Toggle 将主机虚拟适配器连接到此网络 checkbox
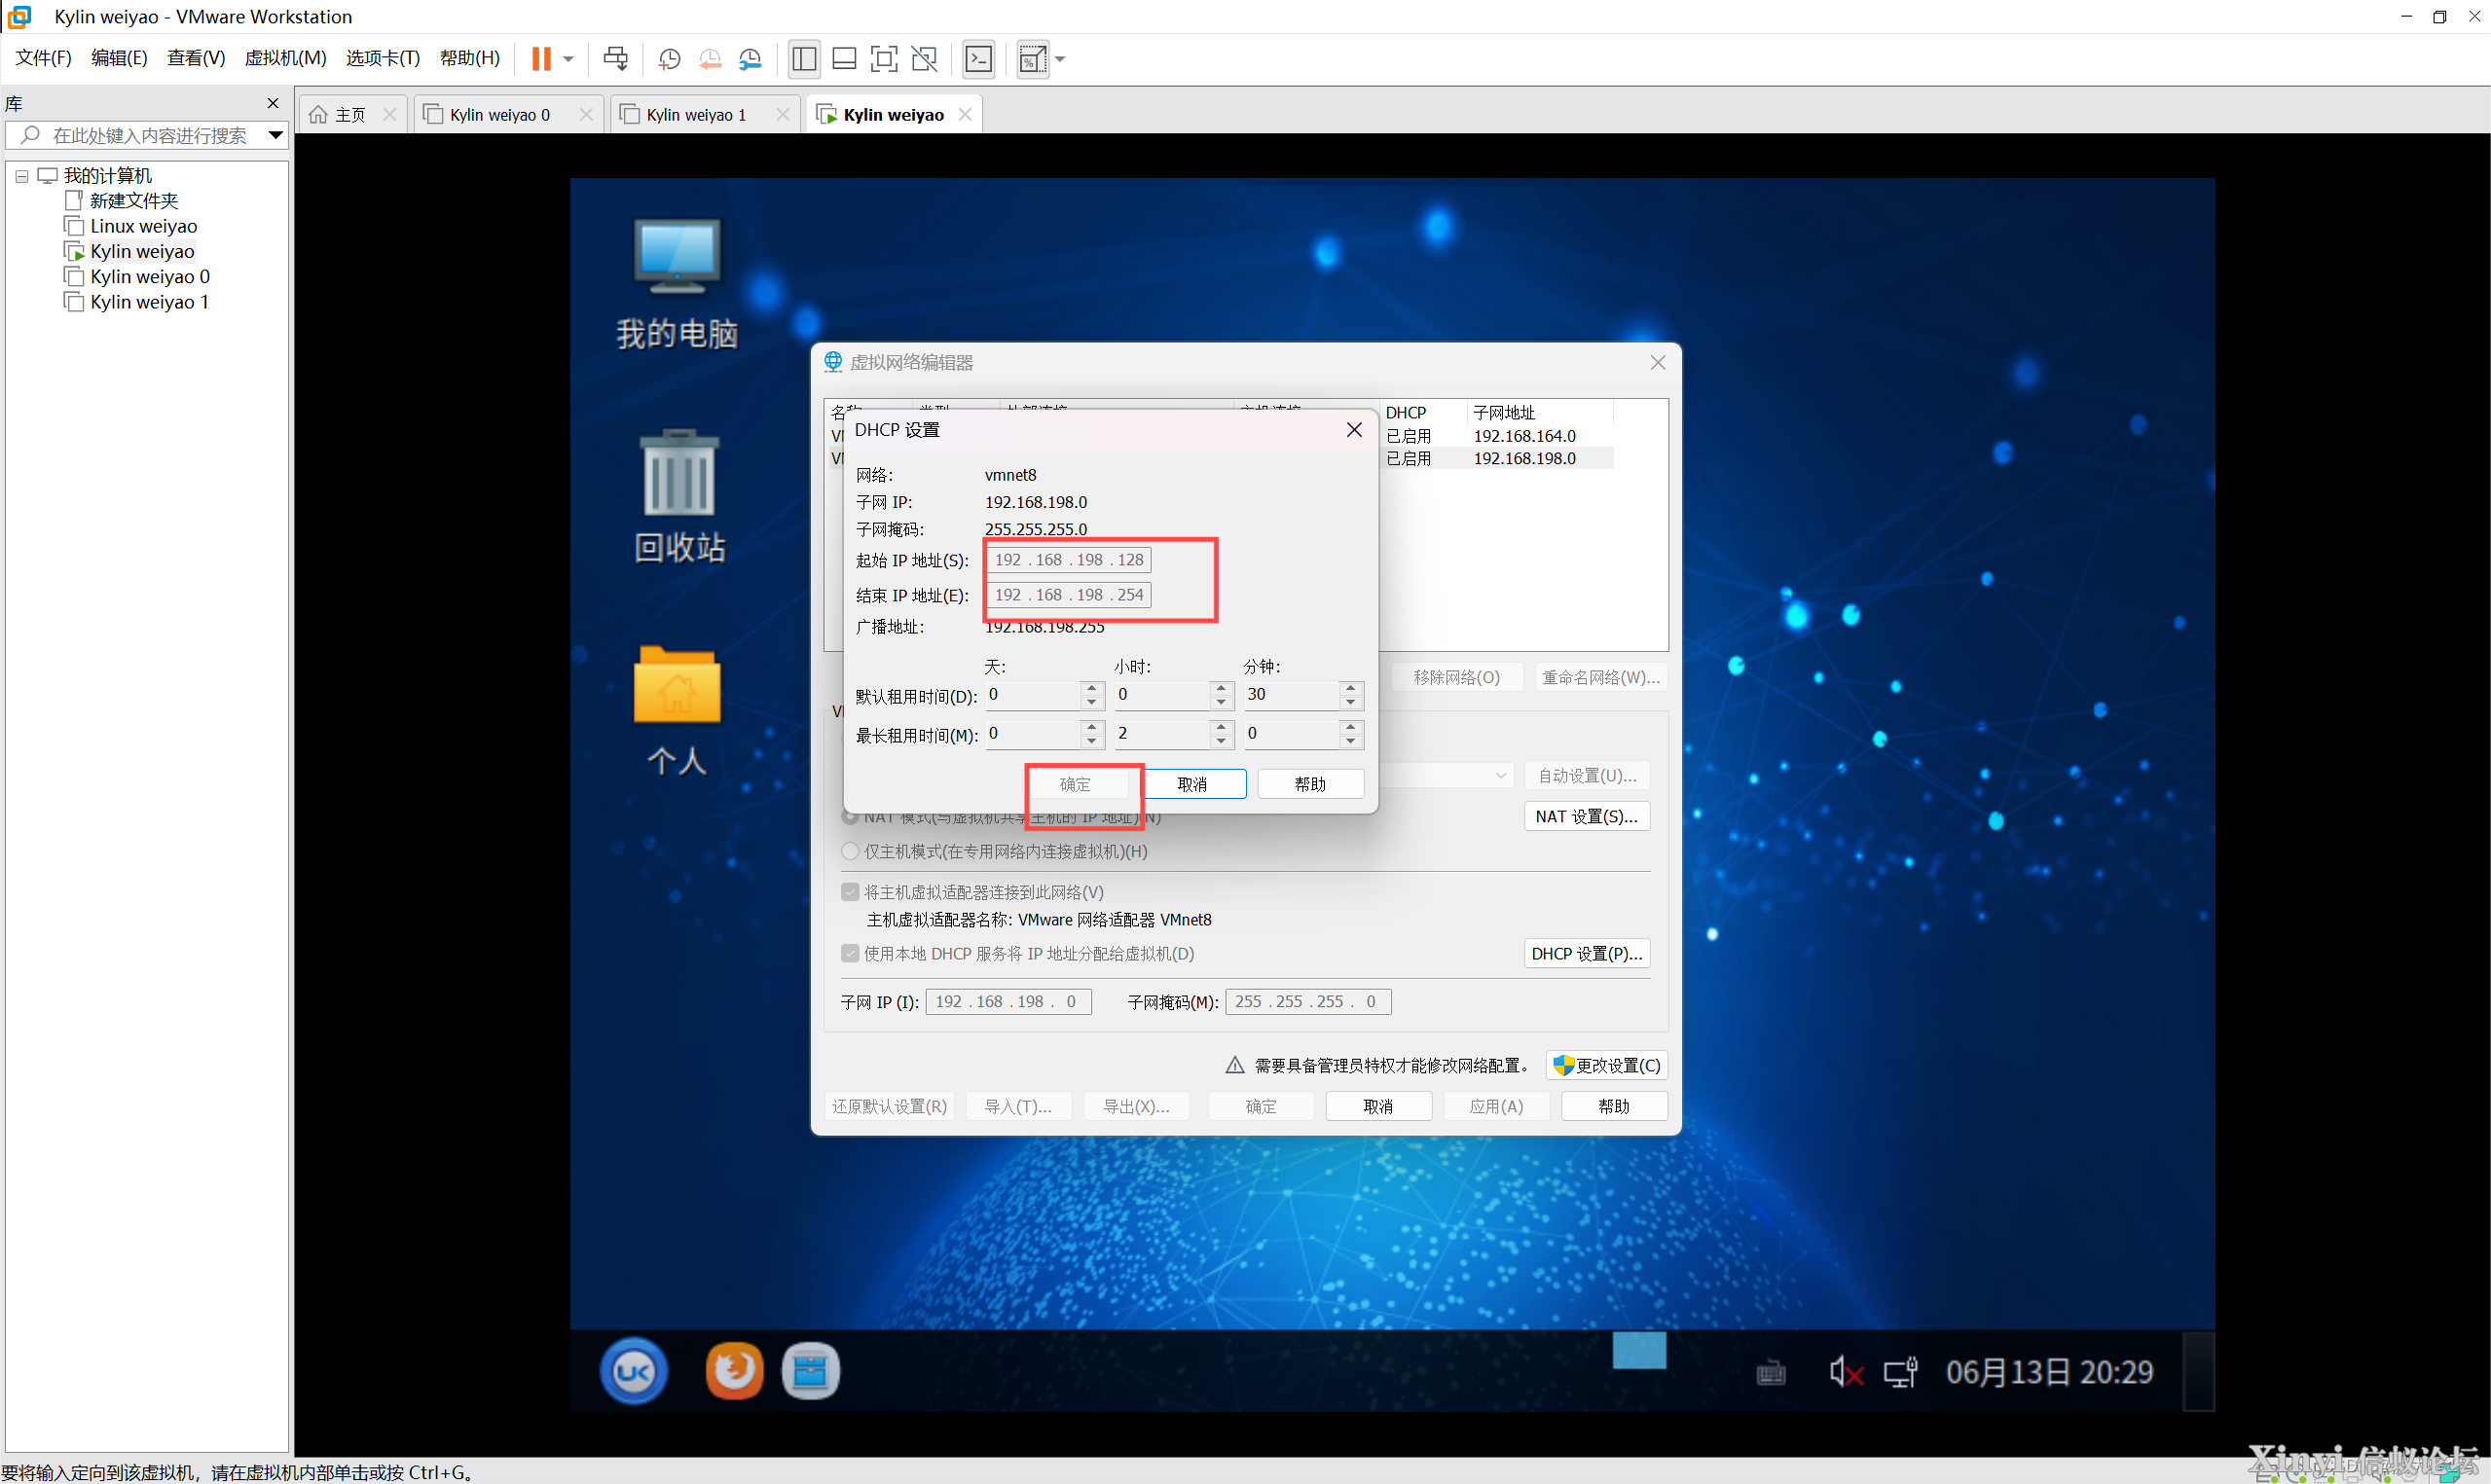This screenshot has width=2491, height=1484. click(850, 892)
